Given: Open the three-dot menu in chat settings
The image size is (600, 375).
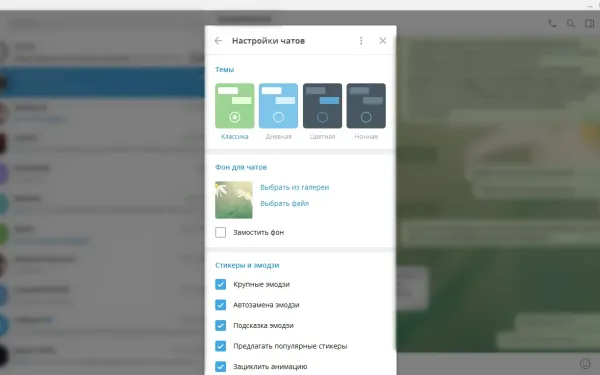Looking at the screenshot, I should click(x=361, y=41).
